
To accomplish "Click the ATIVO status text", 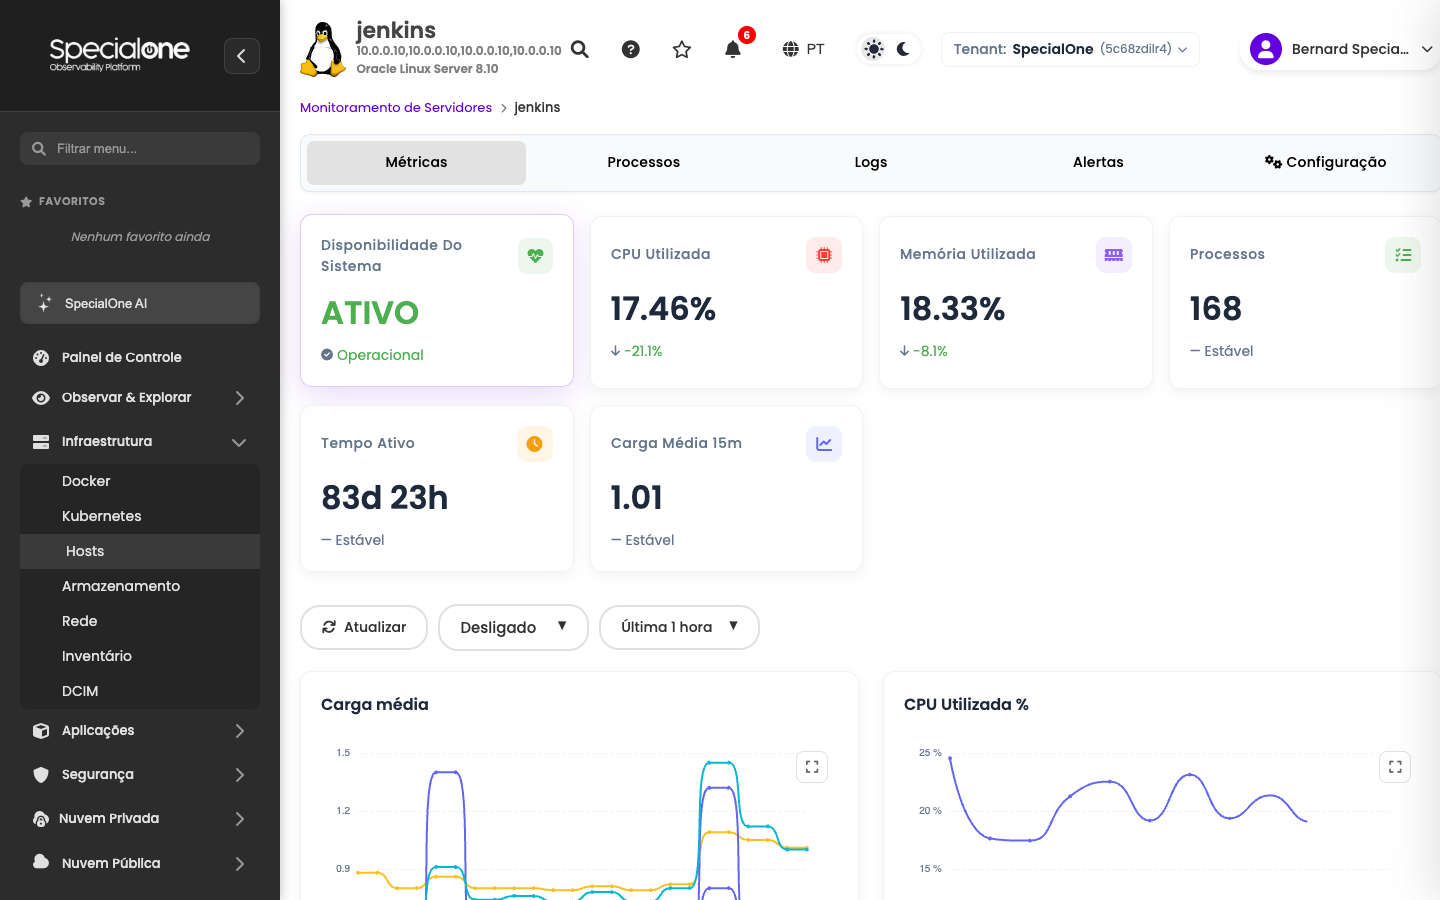I will (370, 313).
